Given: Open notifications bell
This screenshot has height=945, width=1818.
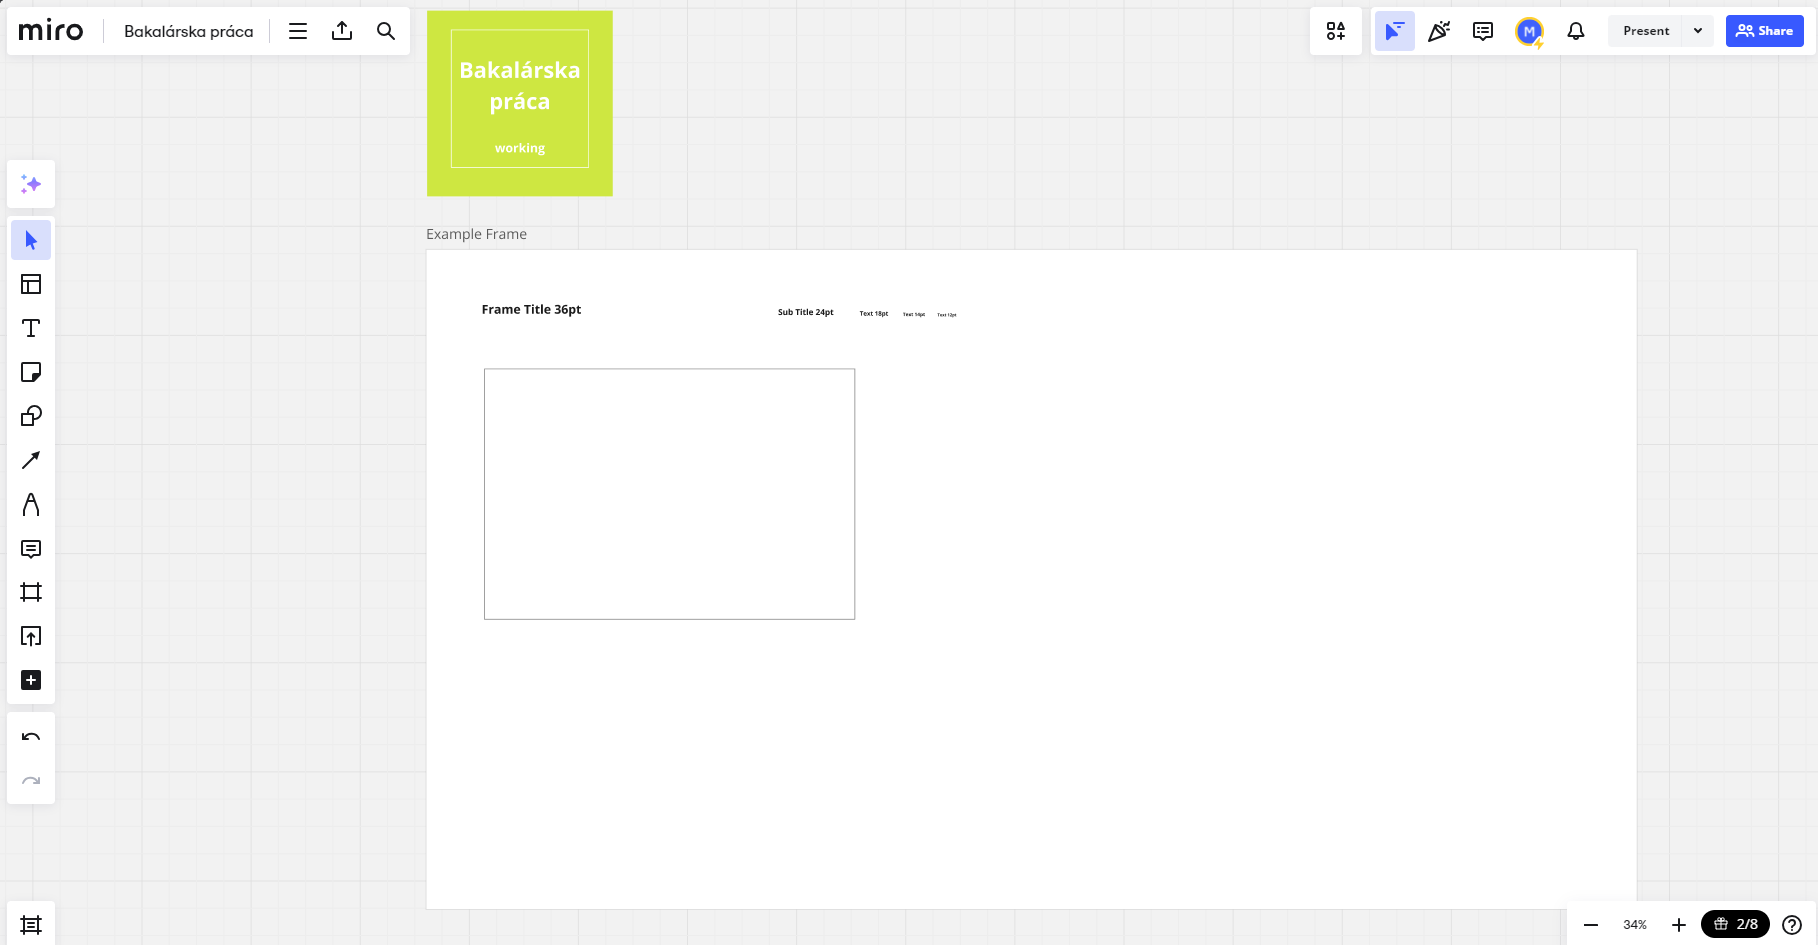Looking at the screenshot, I should [x=1576, y=31].
